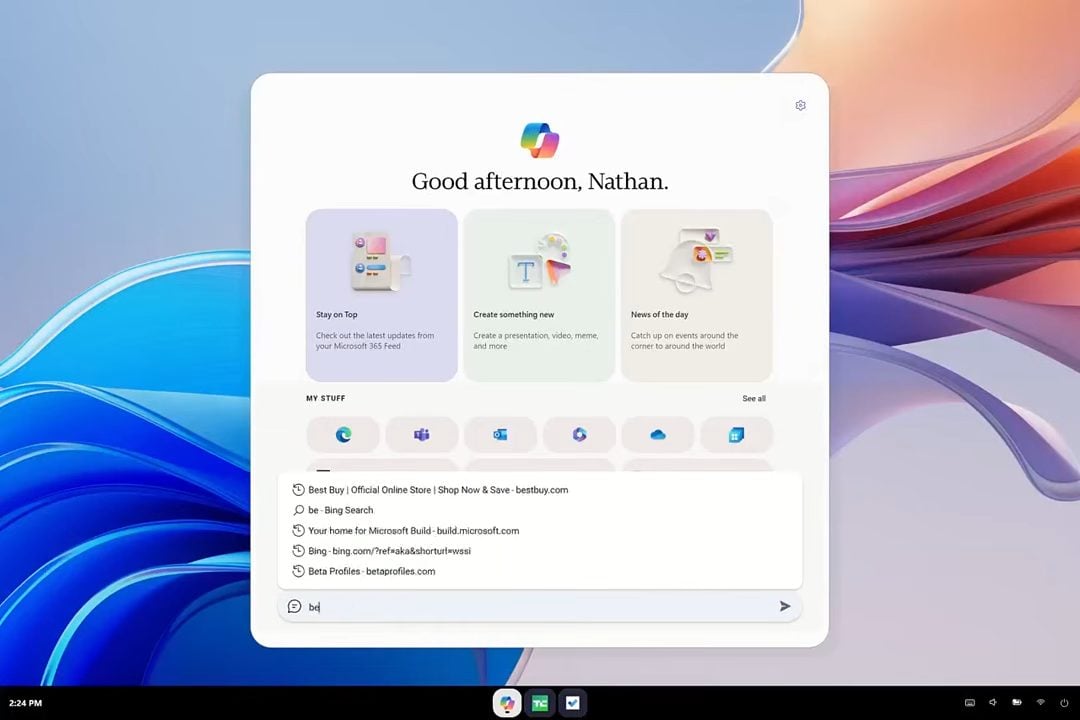1080x720 pixels.
Task: Click the chat bubble icon in prompt box
Action: click(295, 606)
